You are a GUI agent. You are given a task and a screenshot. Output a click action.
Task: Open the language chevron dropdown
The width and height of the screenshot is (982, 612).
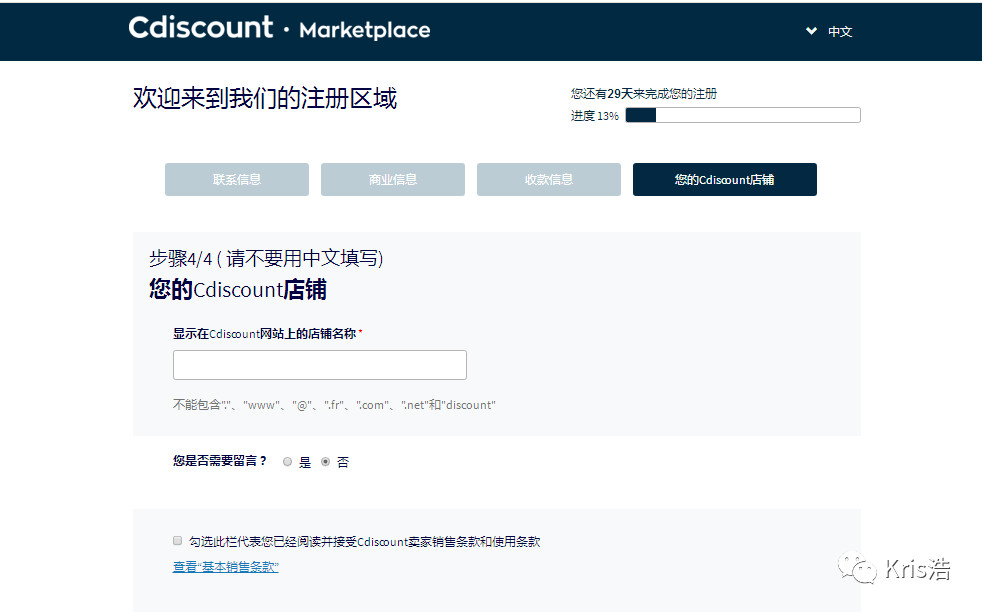pyautogui.click(x=811, y=31)
